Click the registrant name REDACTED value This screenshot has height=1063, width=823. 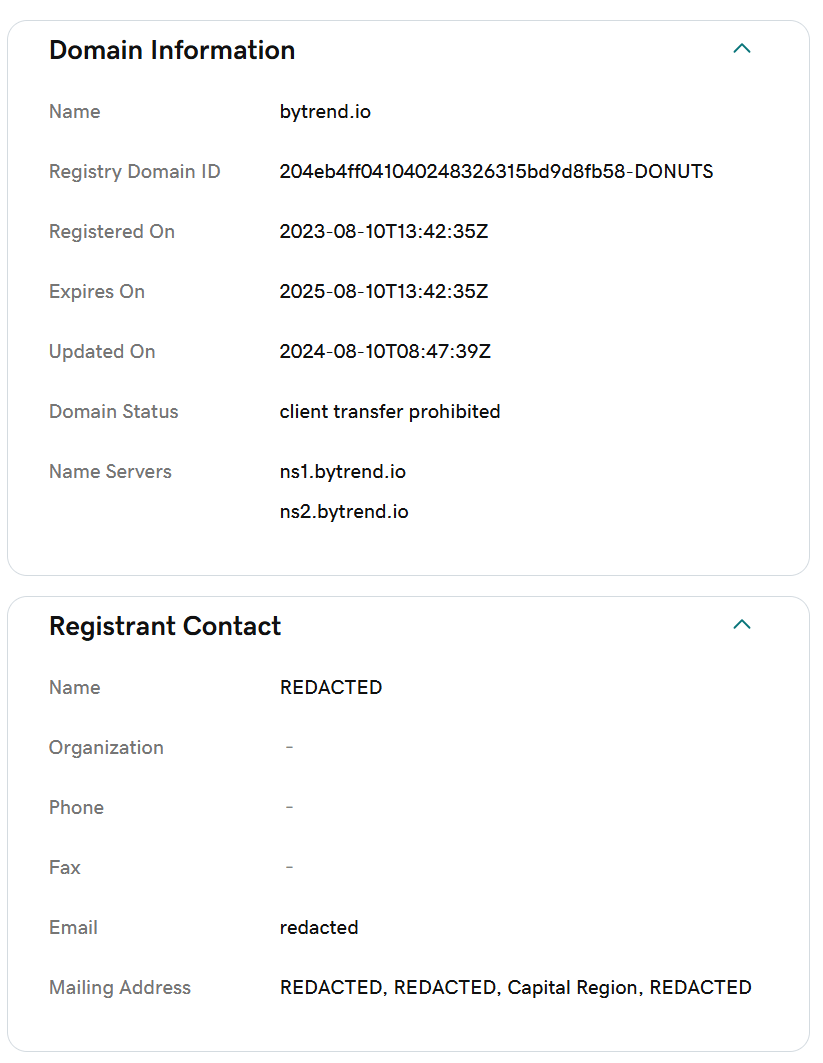331,688
